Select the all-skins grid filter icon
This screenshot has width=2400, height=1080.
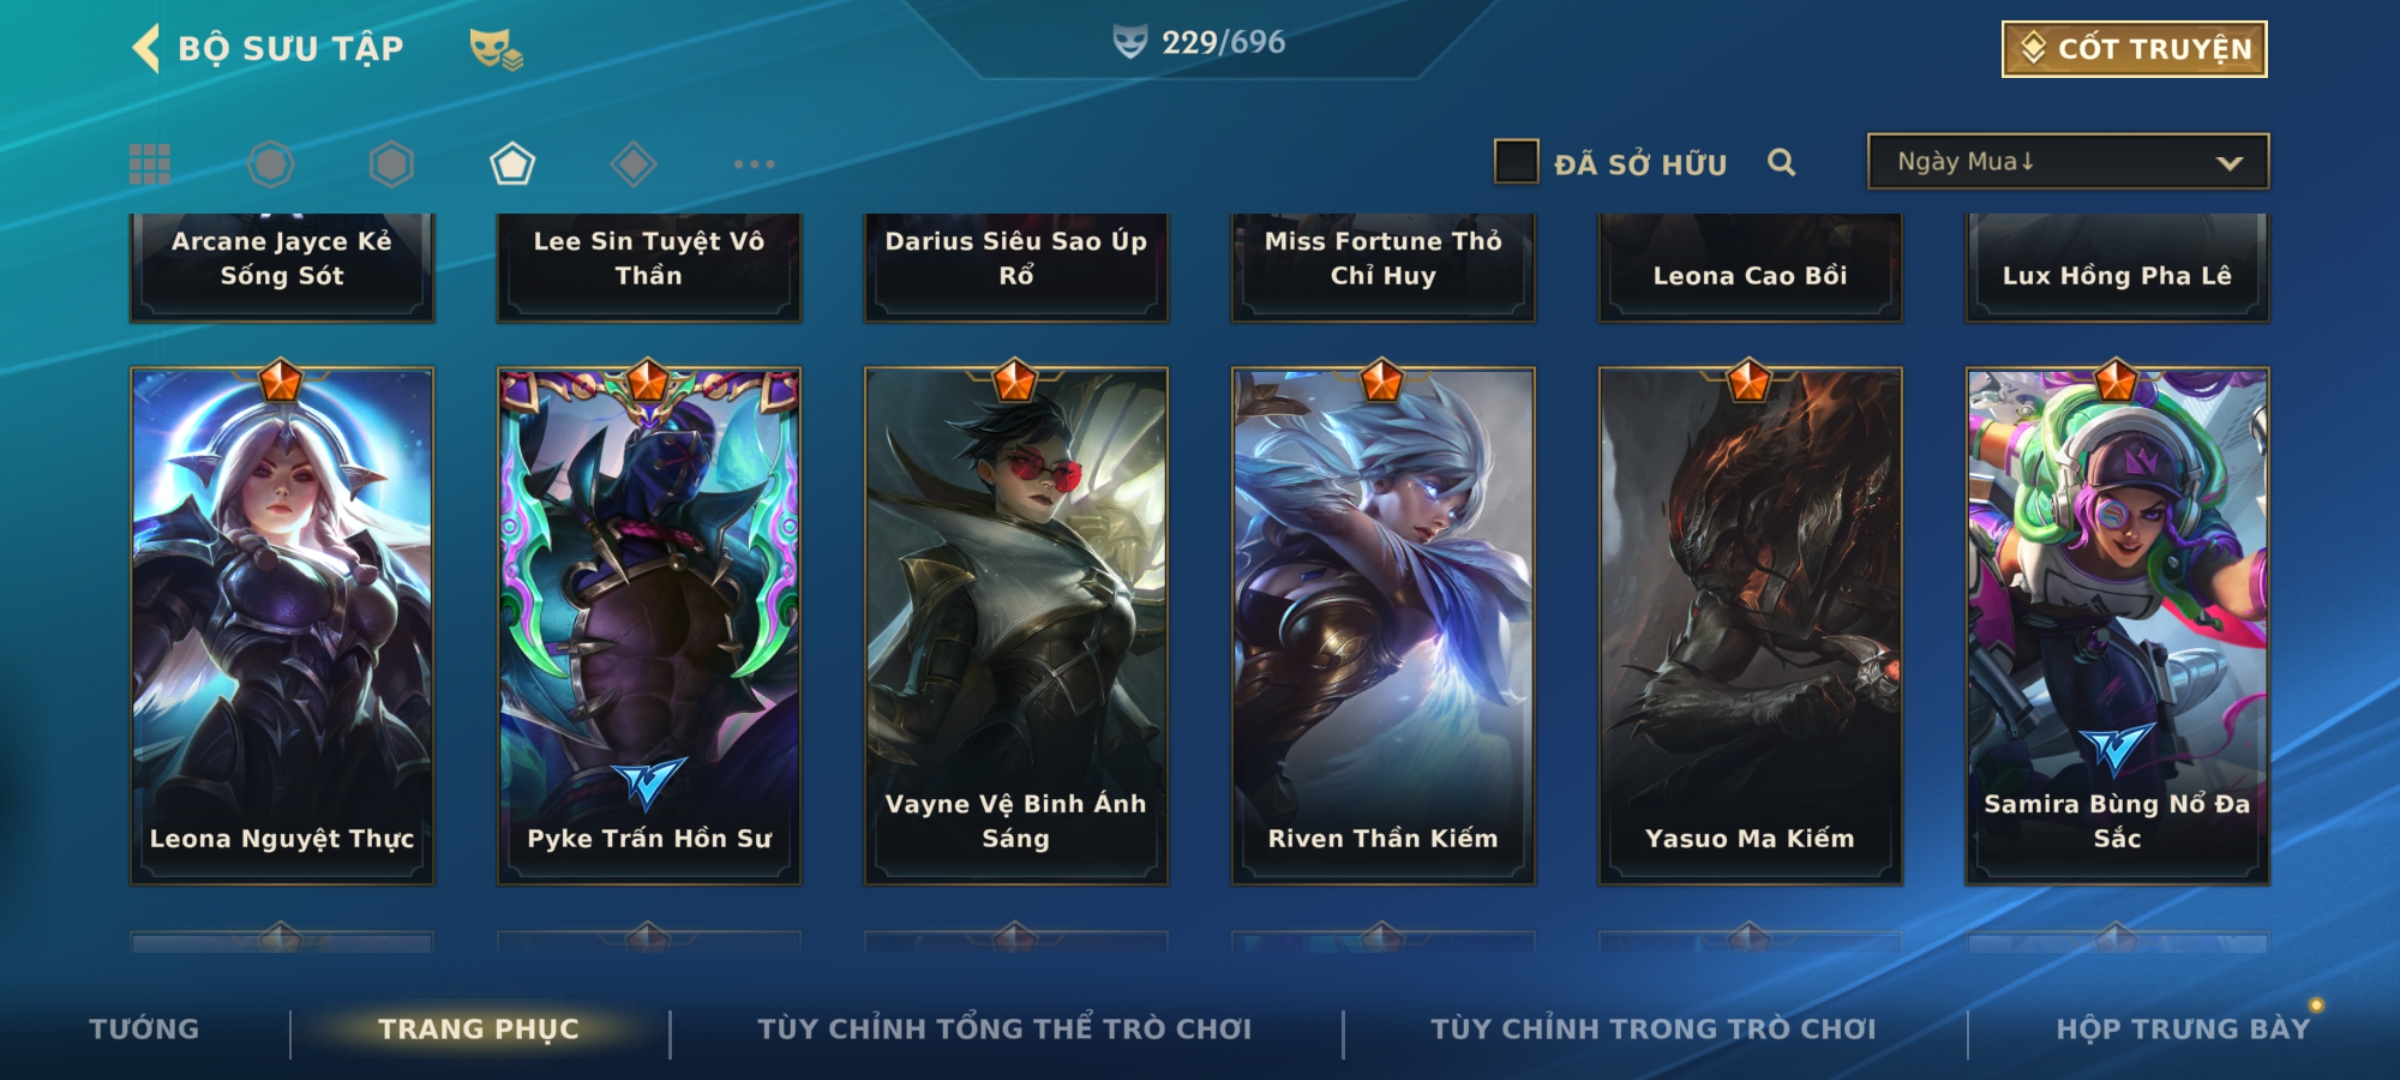point(150,164)
